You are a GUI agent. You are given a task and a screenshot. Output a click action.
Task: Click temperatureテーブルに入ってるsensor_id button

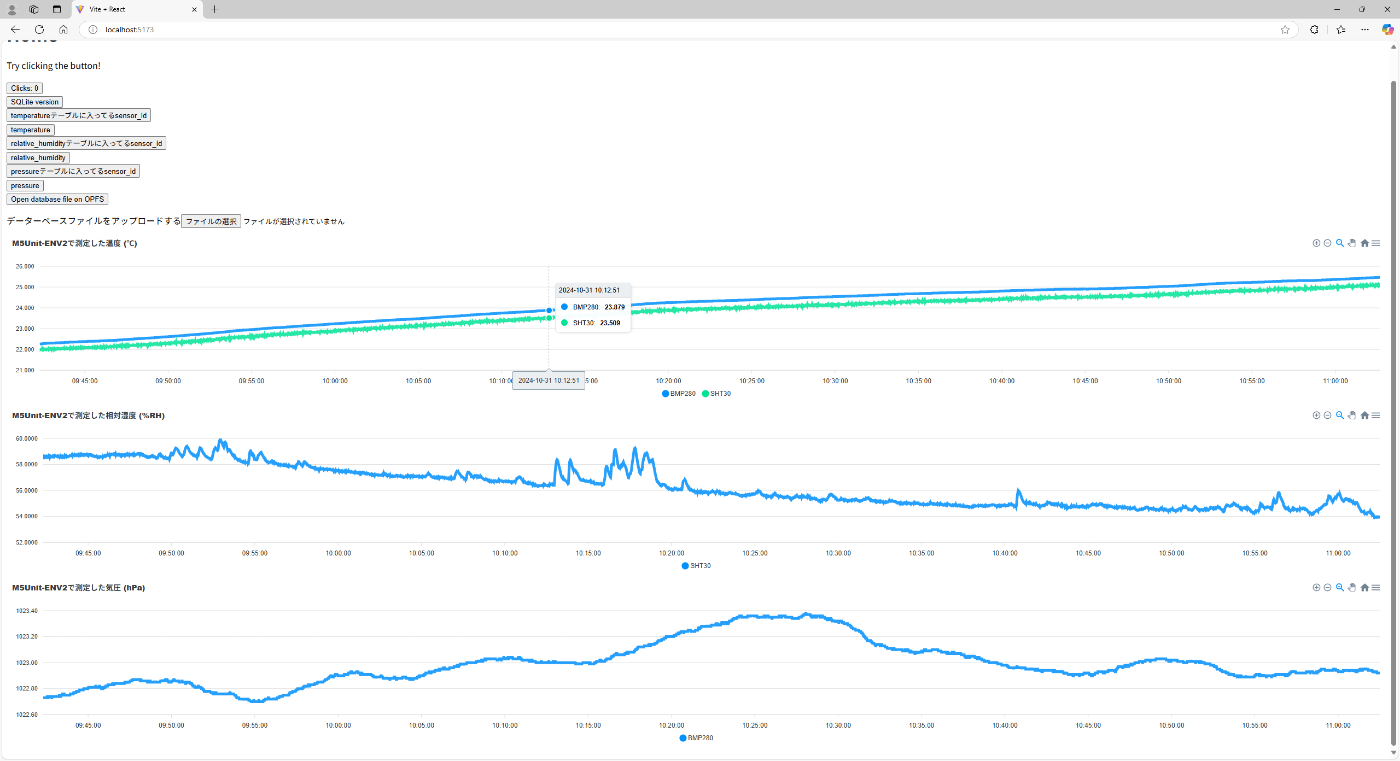pos(78,116)
